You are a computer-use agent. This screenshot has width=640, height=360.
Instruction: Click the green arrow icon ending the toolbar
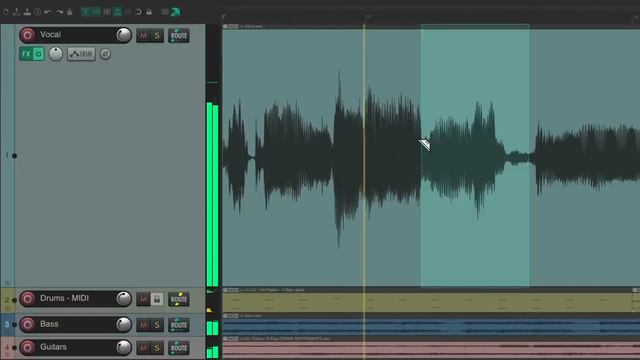pos(176,12)
